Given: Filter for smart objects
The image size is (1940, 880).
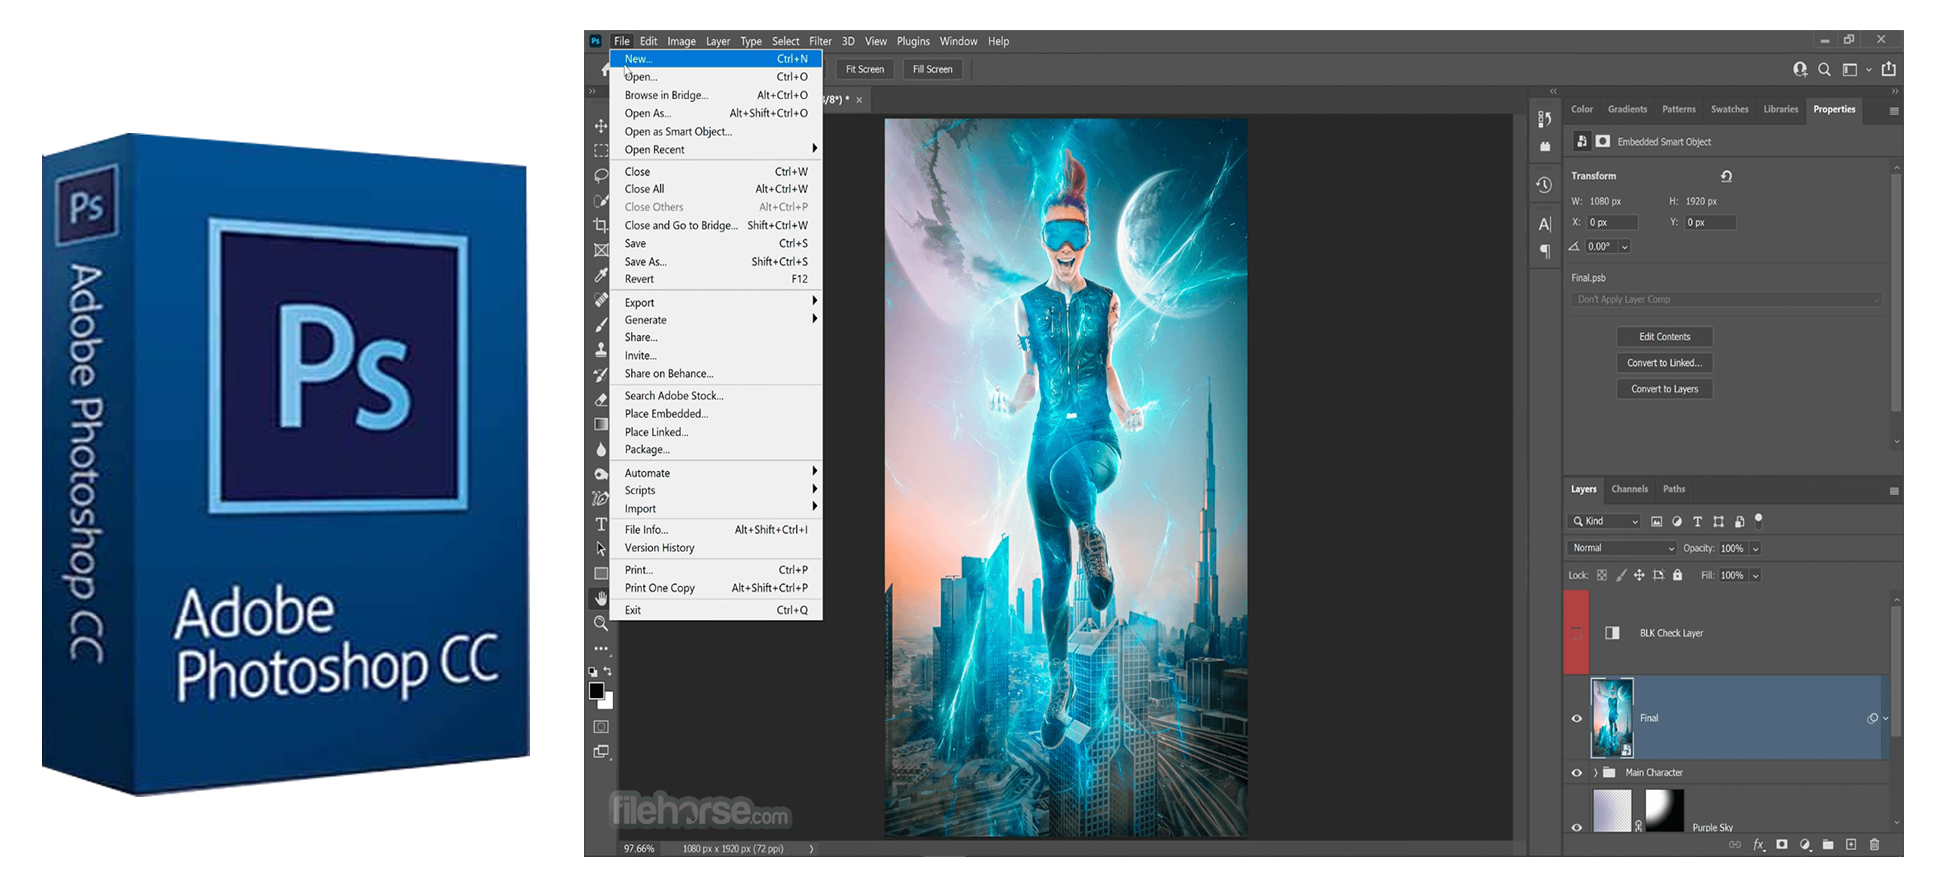Looking at the screenshot, I should 1739,521.
